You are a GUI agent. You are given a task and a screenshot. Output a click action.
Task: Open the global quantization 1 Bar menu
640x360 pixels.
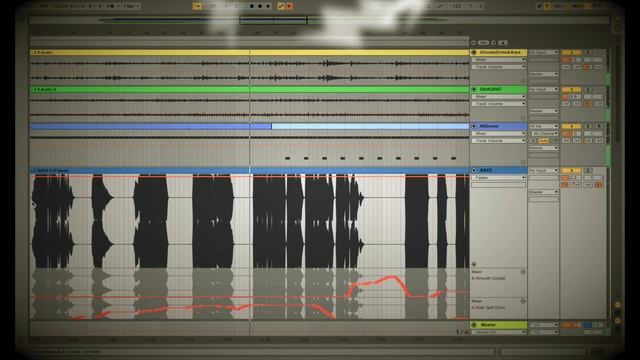pyautogui.click(x=131, y=6)
